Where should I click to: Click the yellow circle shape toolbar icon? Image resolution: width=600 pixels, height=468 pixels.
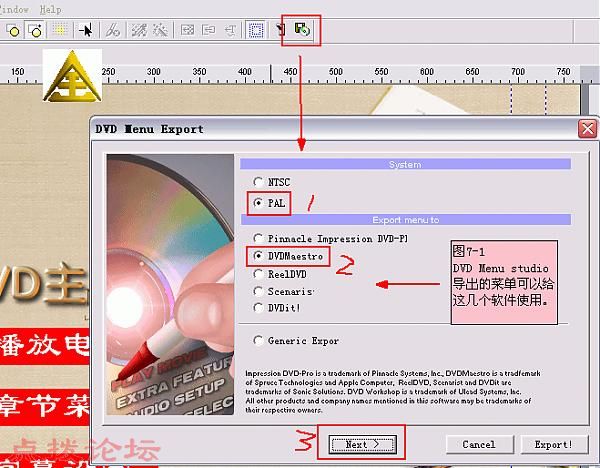click(14, 30)
